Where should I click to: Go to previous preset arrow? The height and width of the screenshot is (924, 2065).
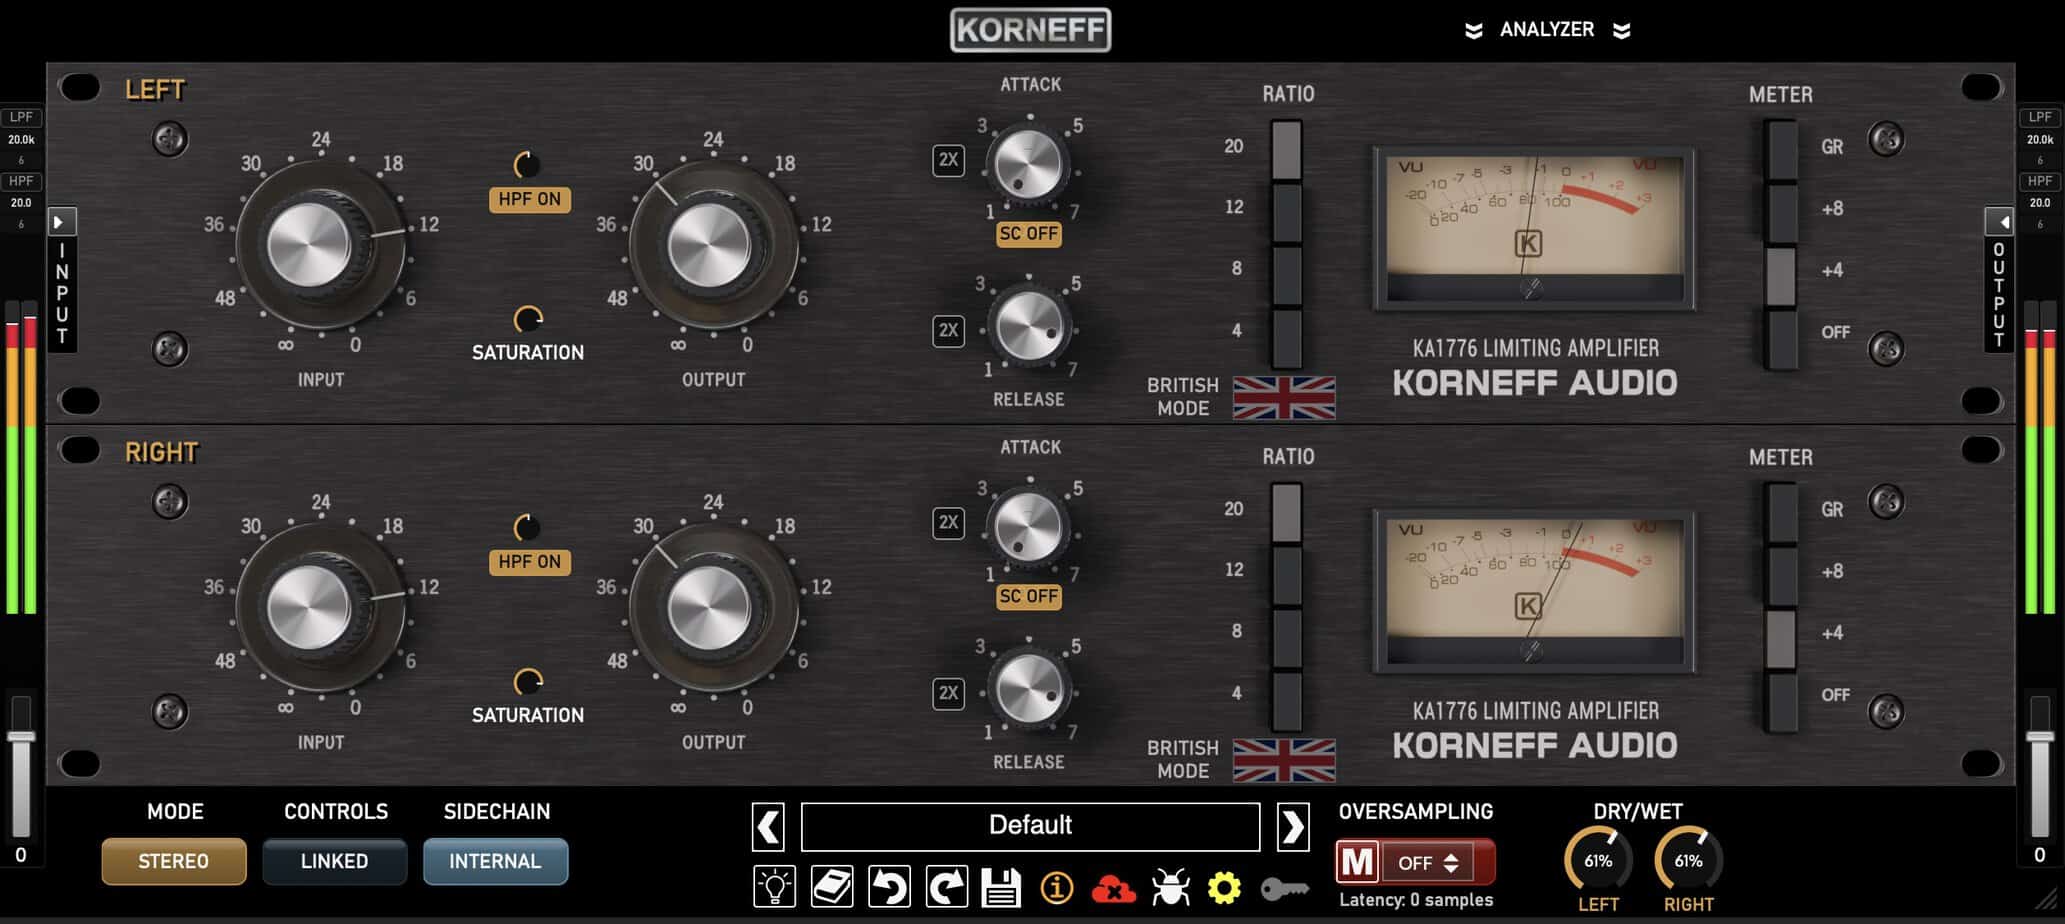tap(768, 827)
